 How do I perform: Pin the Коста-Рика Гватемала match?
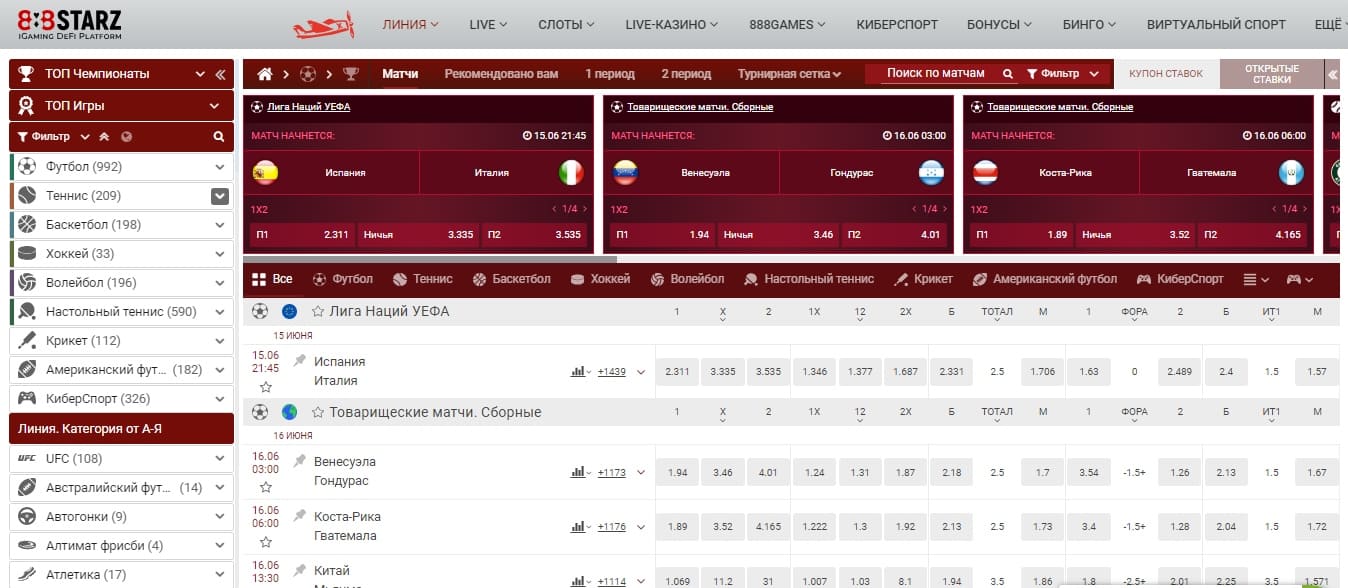[299, 515]
